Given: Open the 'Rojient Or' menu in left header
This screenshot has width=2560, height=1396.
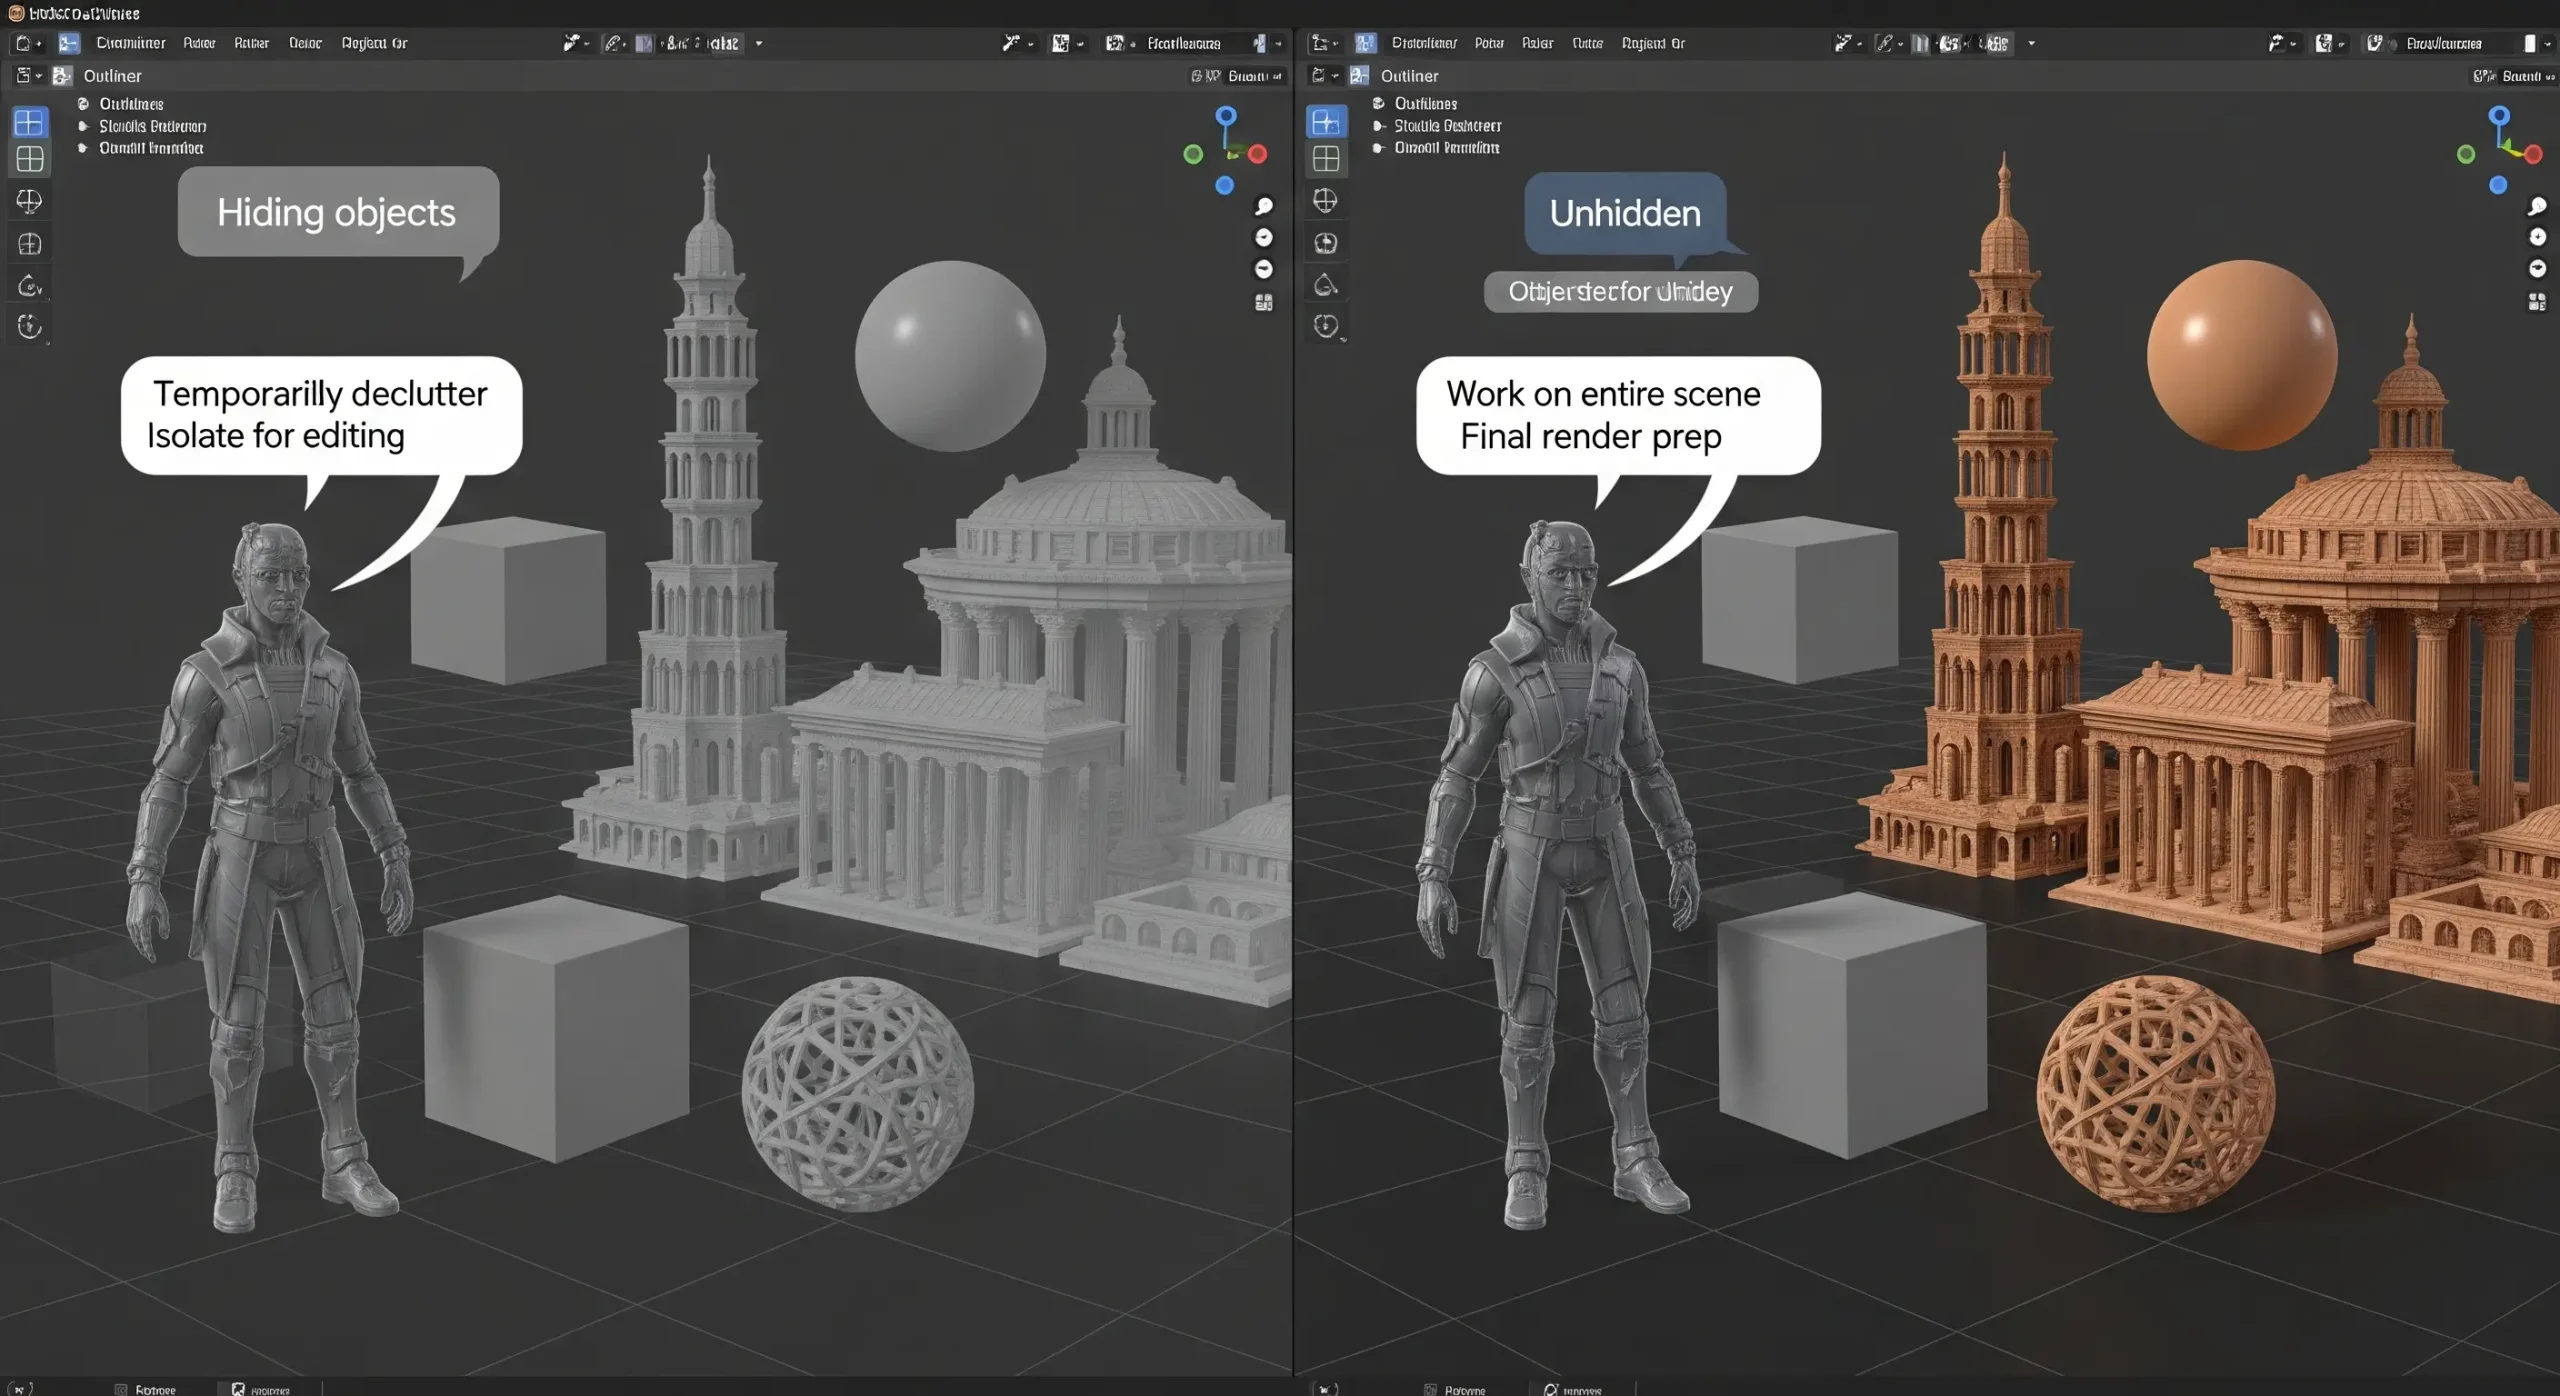Looking at the screenshot, I should 374,43.
